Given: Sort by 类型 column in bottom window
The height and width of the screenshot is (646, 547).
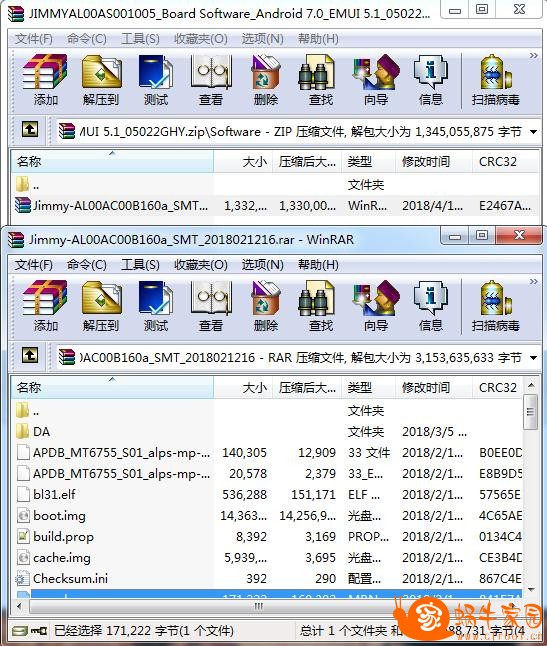Looking at the screenshot, I should coord(368,388).
